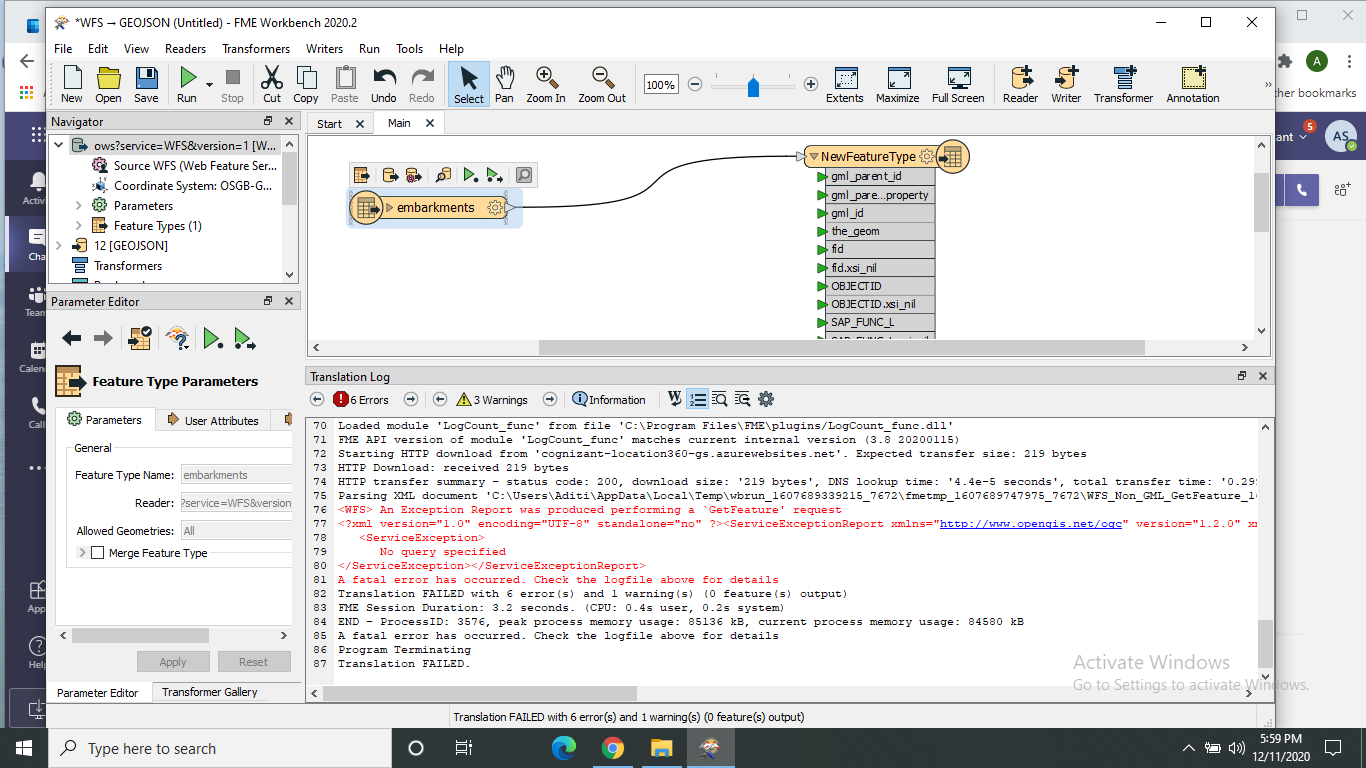Switch to the Transformer Gallery tab
The image size is (1366, 768).
[210, 692]
